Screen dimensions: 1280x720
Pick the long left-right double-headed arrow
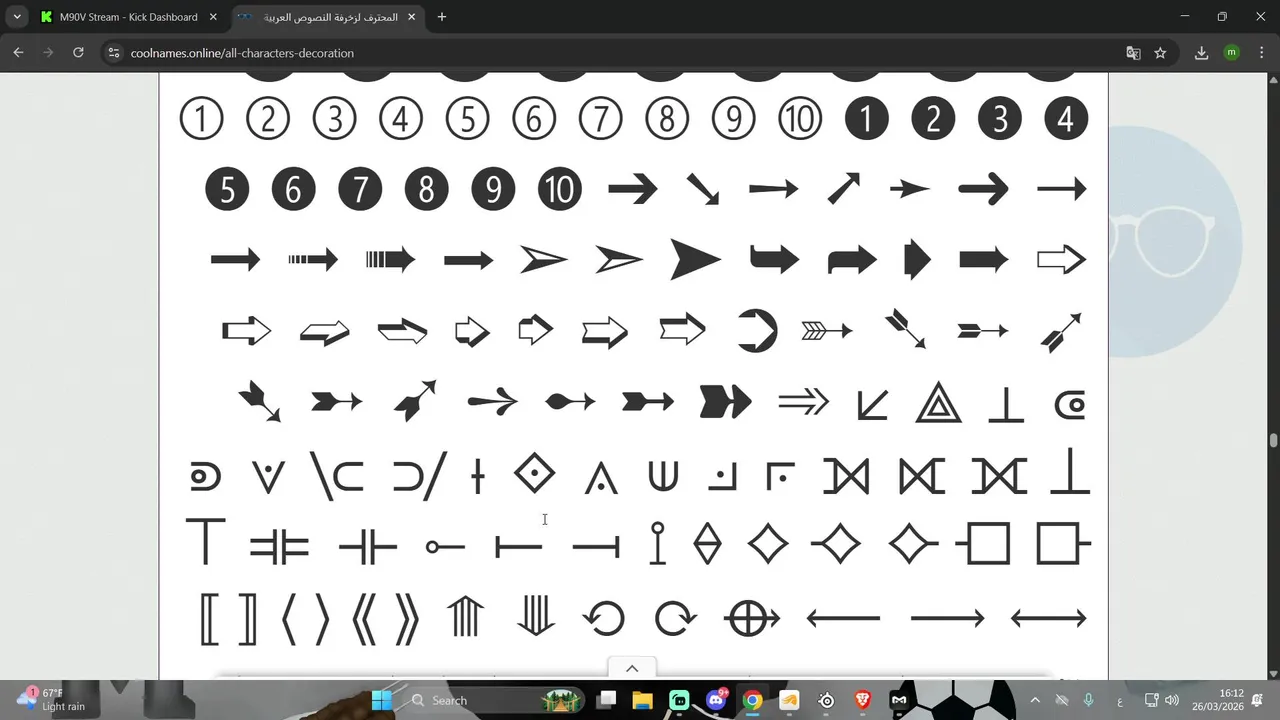click(1049, 619)
